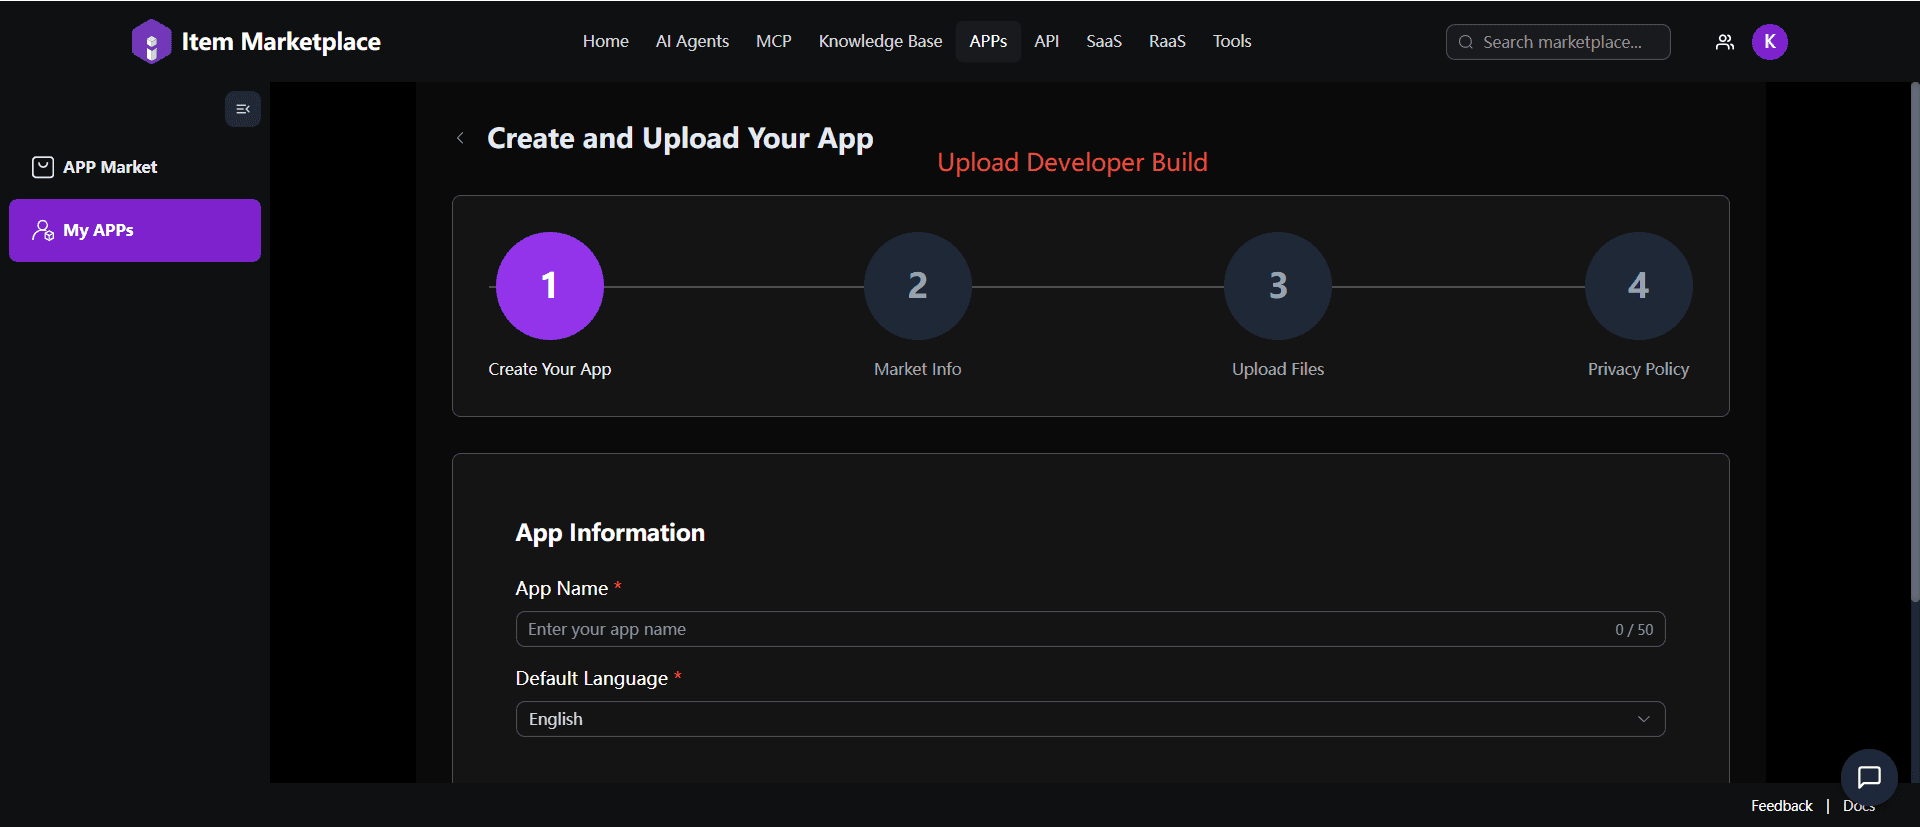Open the K profile avatar

point(1770,42)
